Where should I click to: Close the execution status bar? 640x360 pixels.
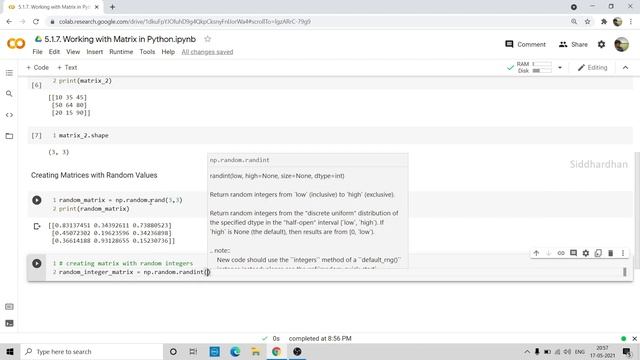(634, 338)
